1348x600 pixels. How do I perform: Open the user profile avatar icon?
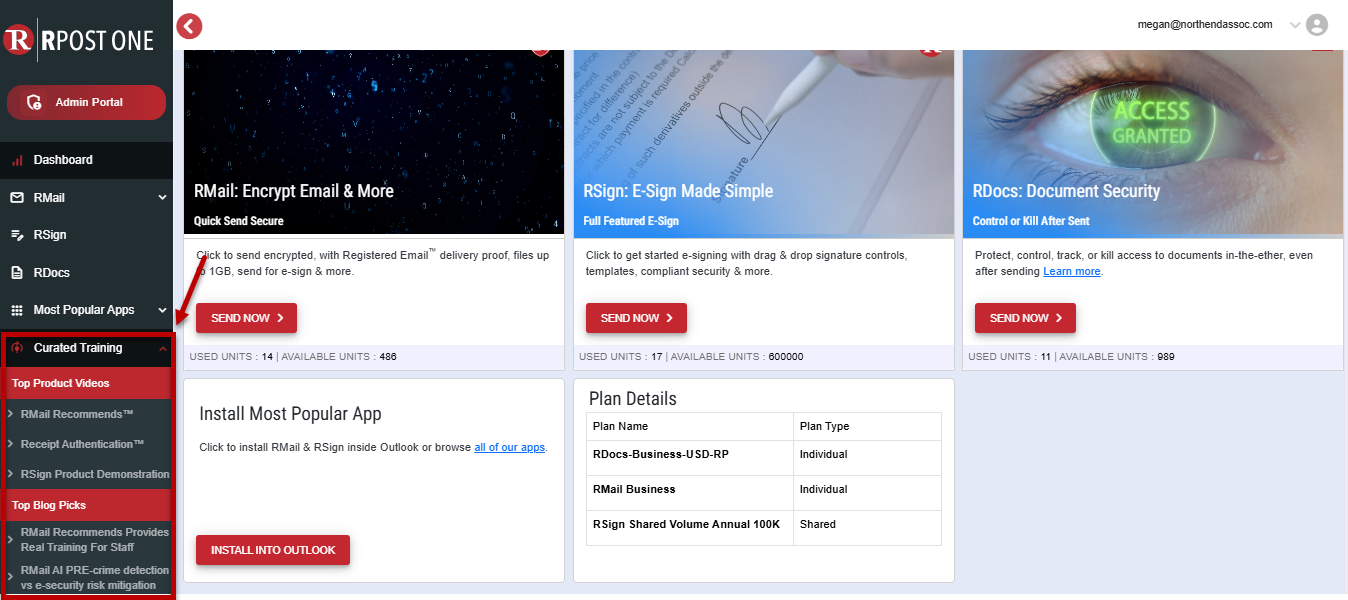coord(1317,25)
